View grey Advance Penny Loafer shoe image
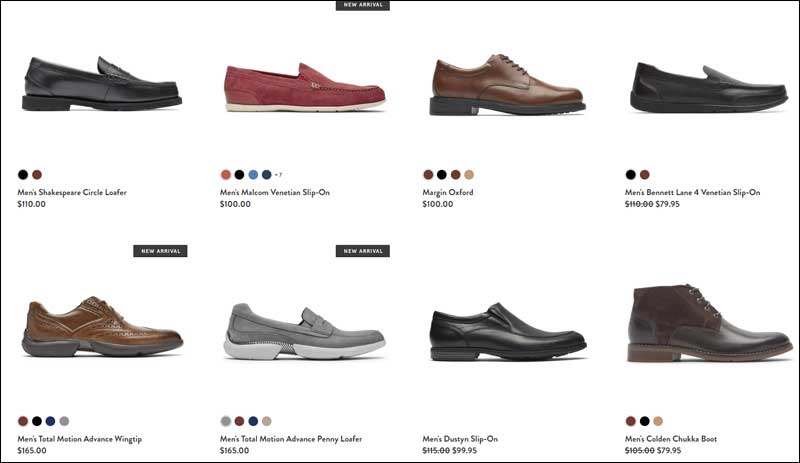 (305, 331)
